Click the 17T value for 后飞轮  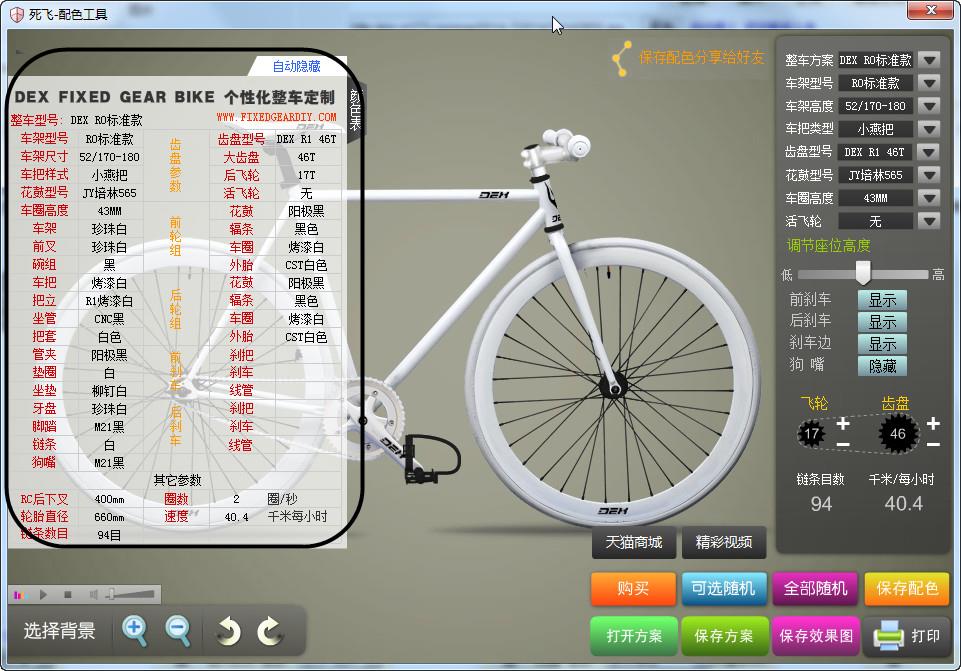coord(306,175)
